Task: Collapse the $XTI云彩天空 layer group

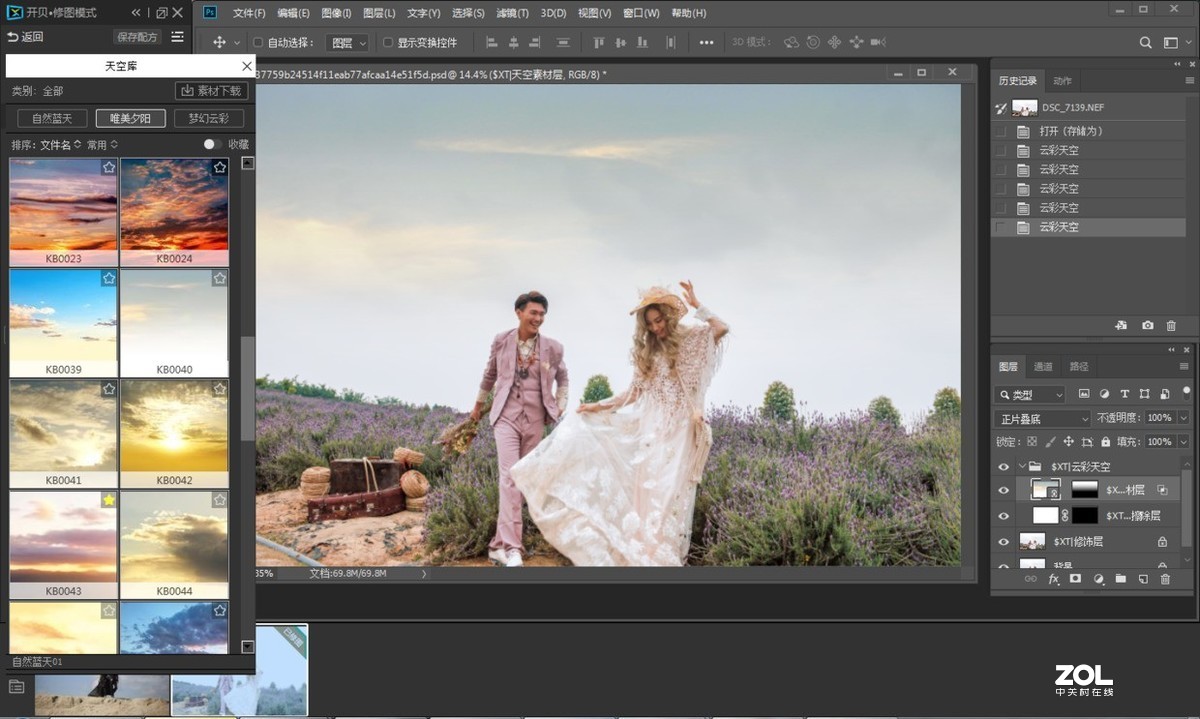Action: pos(1022,466)
